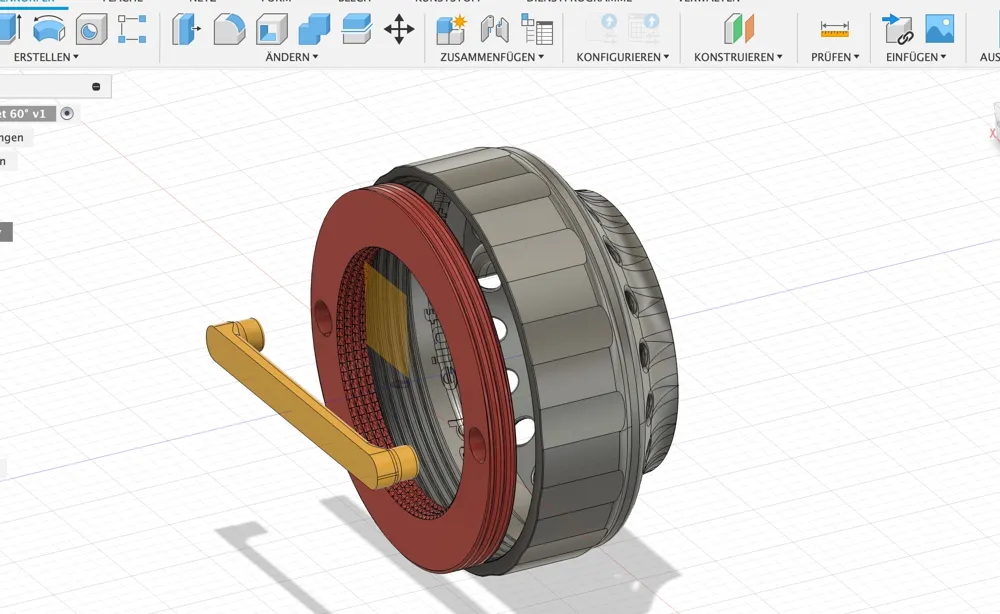Select the Offset Face tool icon

coord(357,29)
